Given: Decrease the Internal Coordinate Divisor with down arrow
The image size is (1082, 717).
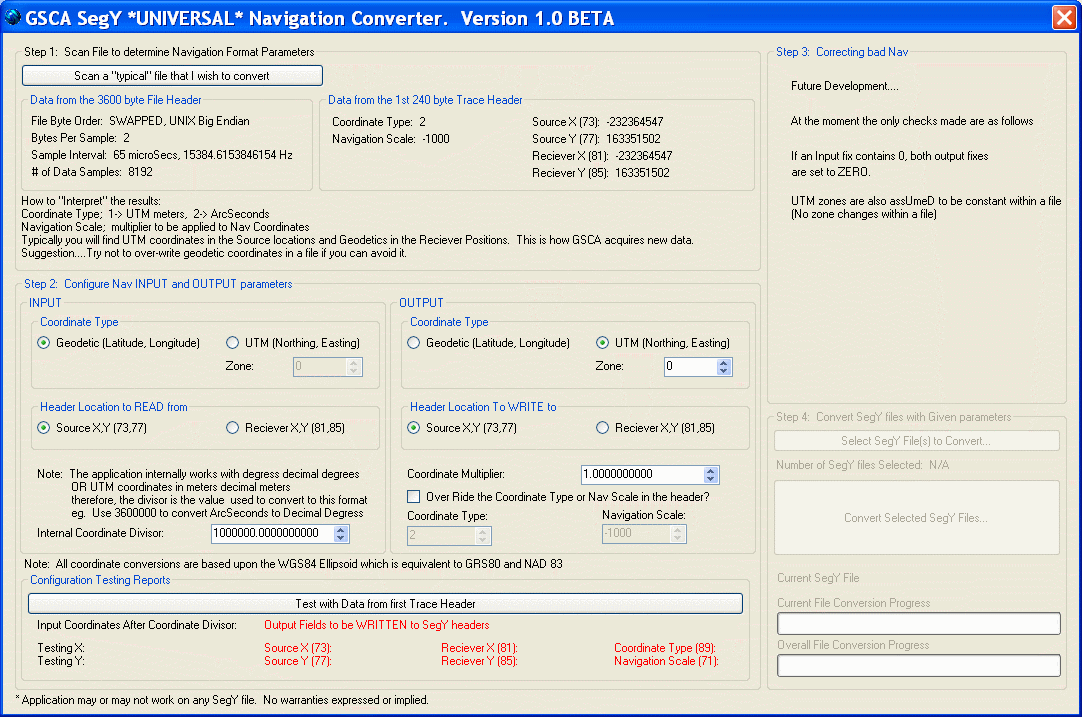Looking at the screenshot, I should pyautogui.click(x=340, y=538).
